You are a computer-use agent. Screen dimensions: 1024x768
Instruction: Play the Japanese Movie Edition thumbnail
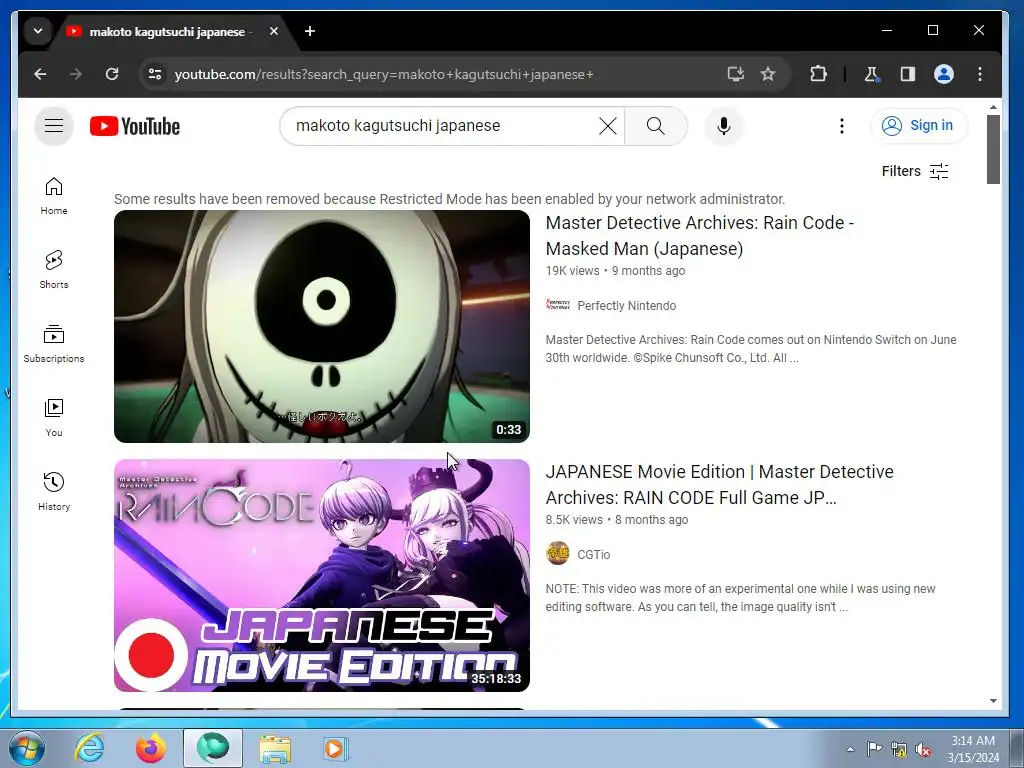321,575
